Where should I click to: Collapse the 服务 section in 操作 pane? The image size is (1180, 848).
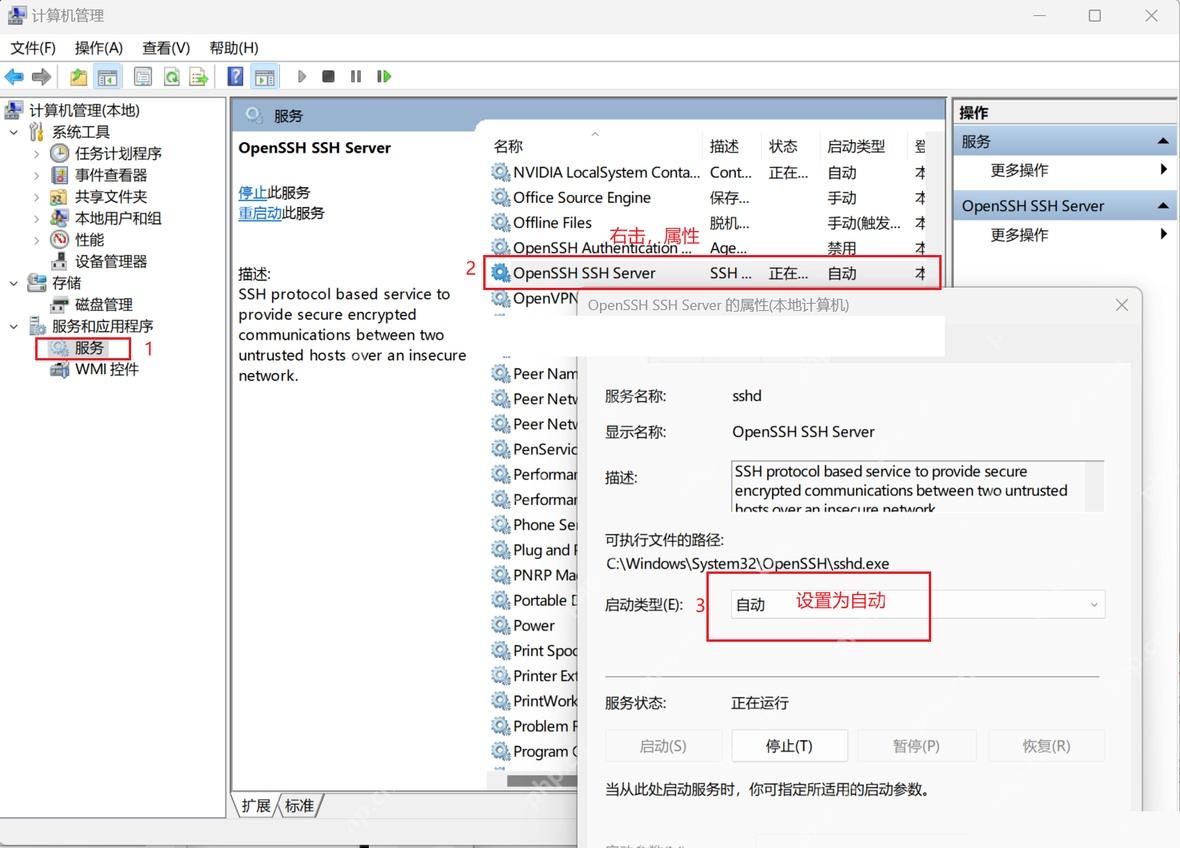1162,141
